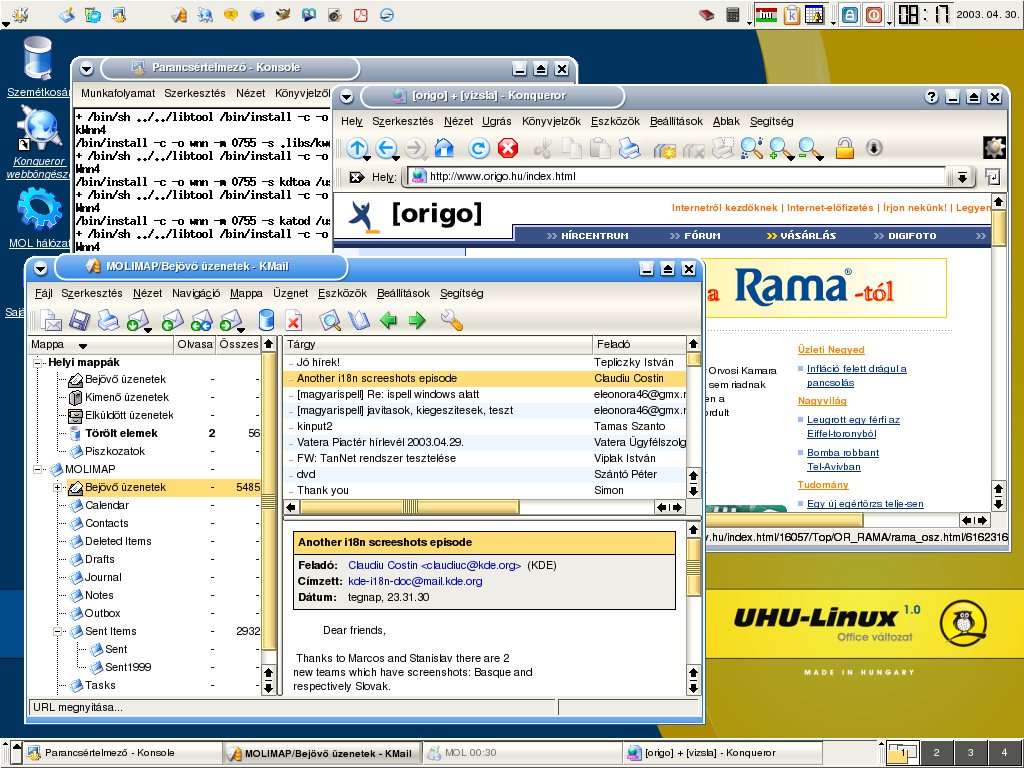Click the padlock security icon in Konqueror

click(845, 149)
